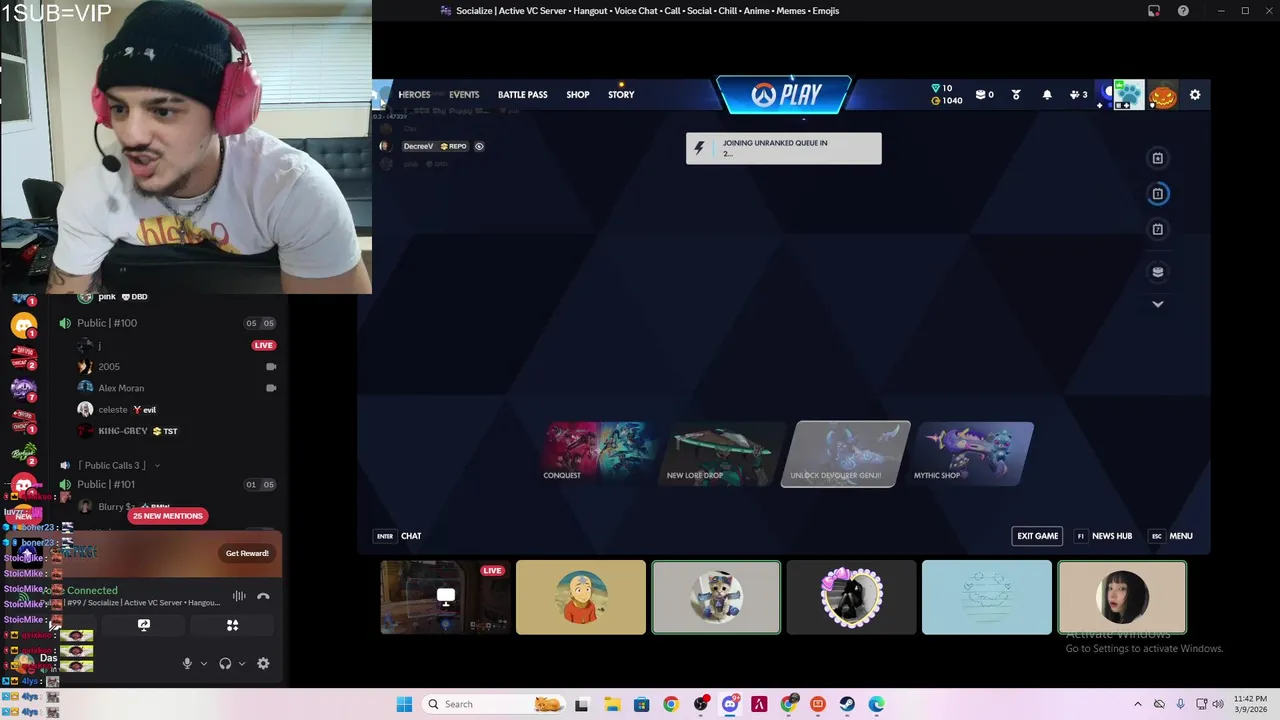This screenshot has height=720, width=1280.
Task: Open the Shop menu
Action: point(578,95)
